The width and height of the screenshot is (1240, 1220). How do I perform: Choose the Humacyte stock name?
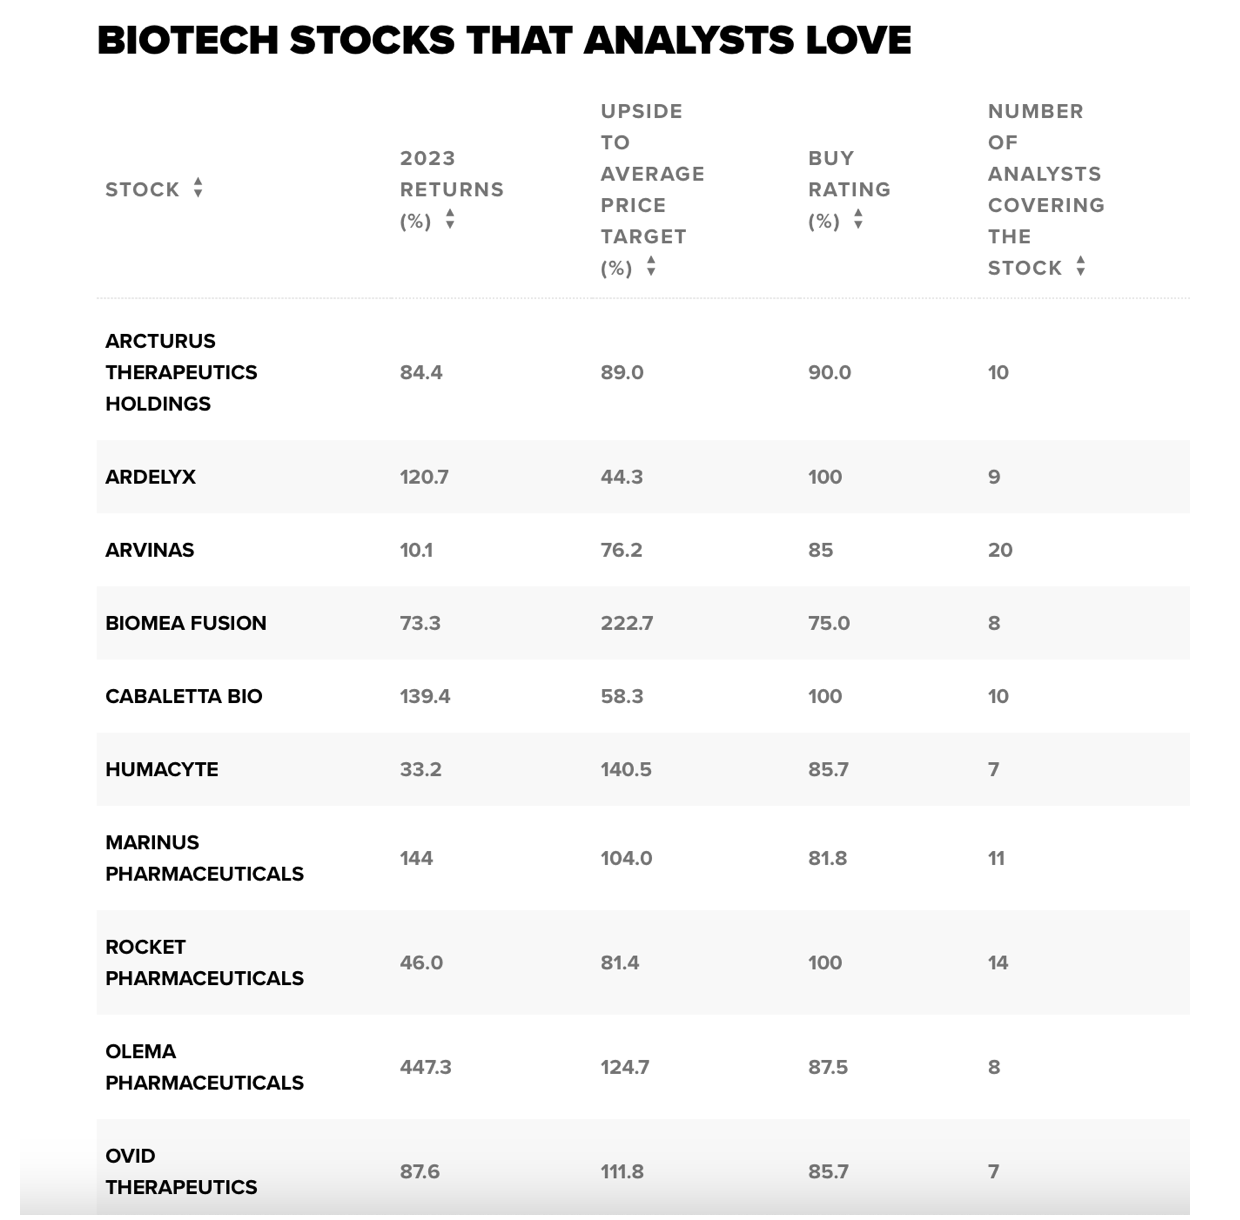pyautogui.click(x=161, y=769)
